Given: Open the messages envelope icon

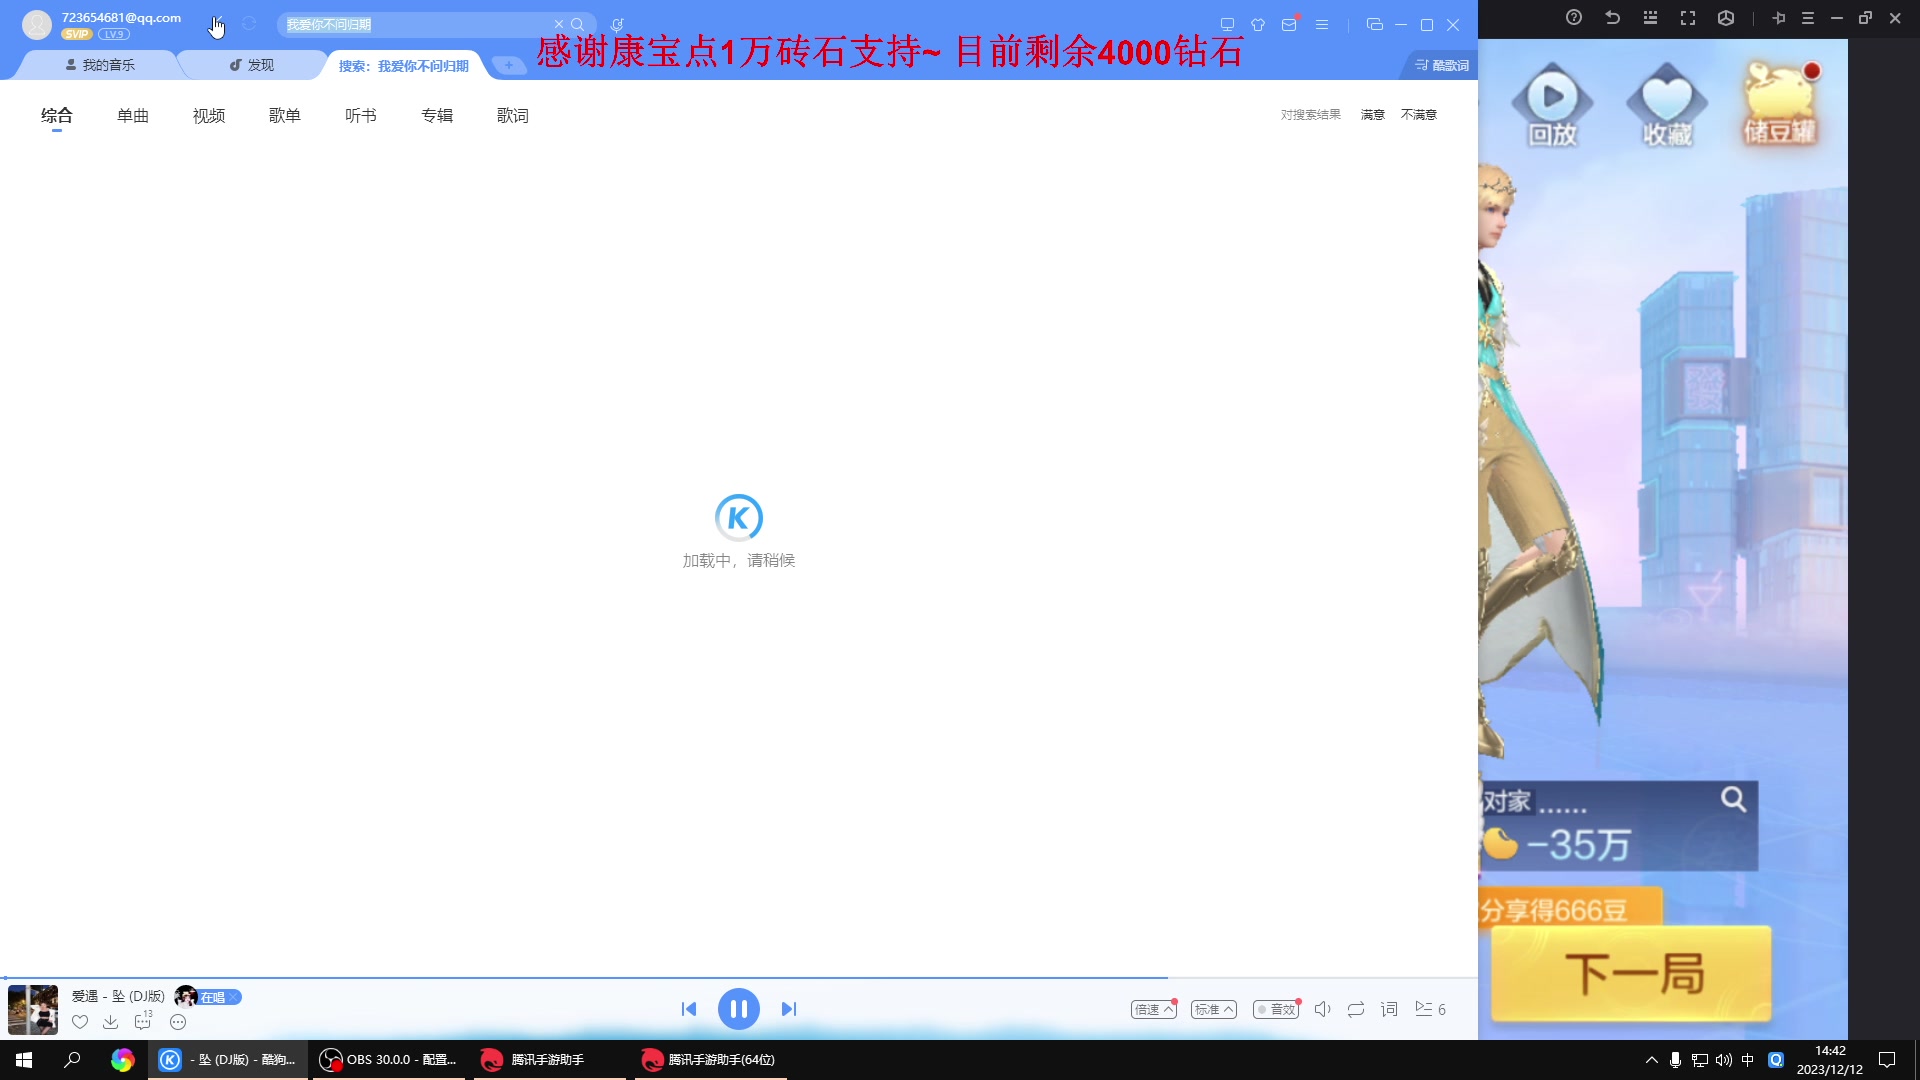Looking at the screenshot, I should tap(1289, 24).
